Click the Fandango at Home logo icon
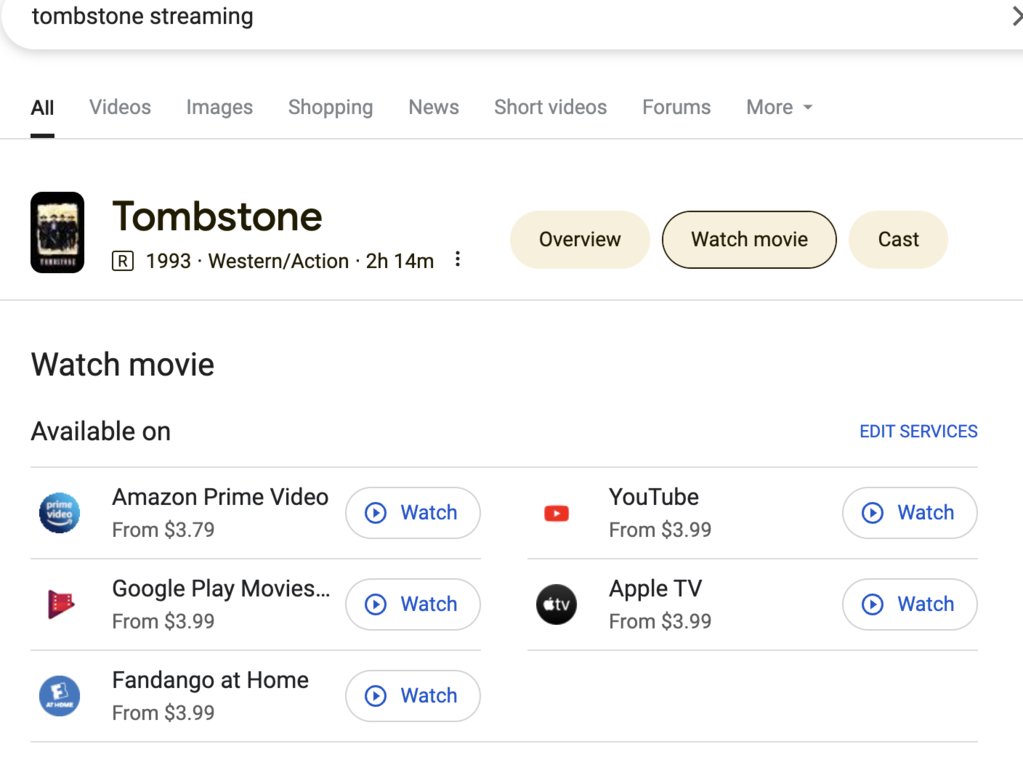Screen dimensions: 1023x773 click(x=59, y=695)
